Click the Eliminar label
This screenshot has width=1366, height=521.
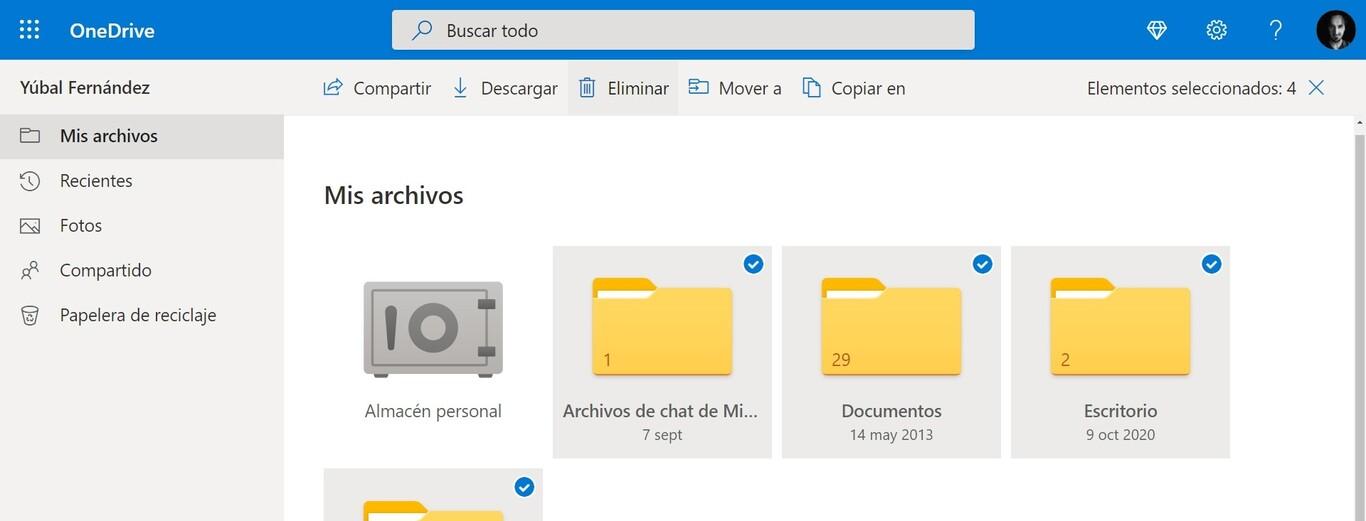pyautogui.click(x=638, y=88)
